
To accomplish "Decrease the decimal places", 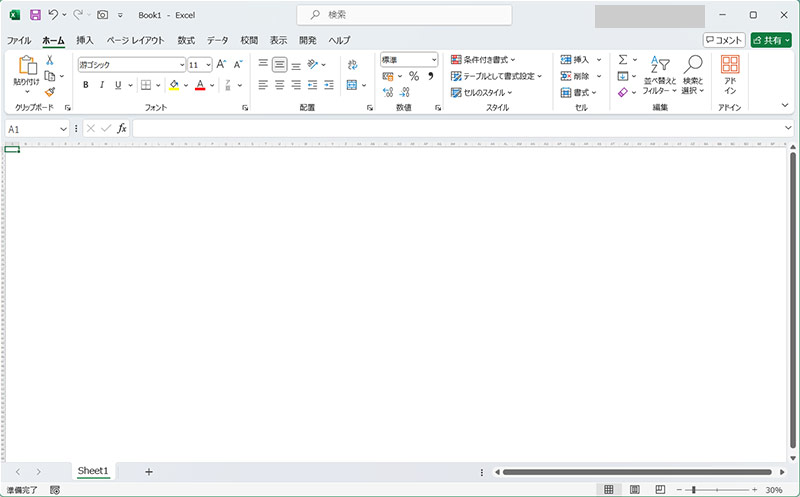I will 405,92.
